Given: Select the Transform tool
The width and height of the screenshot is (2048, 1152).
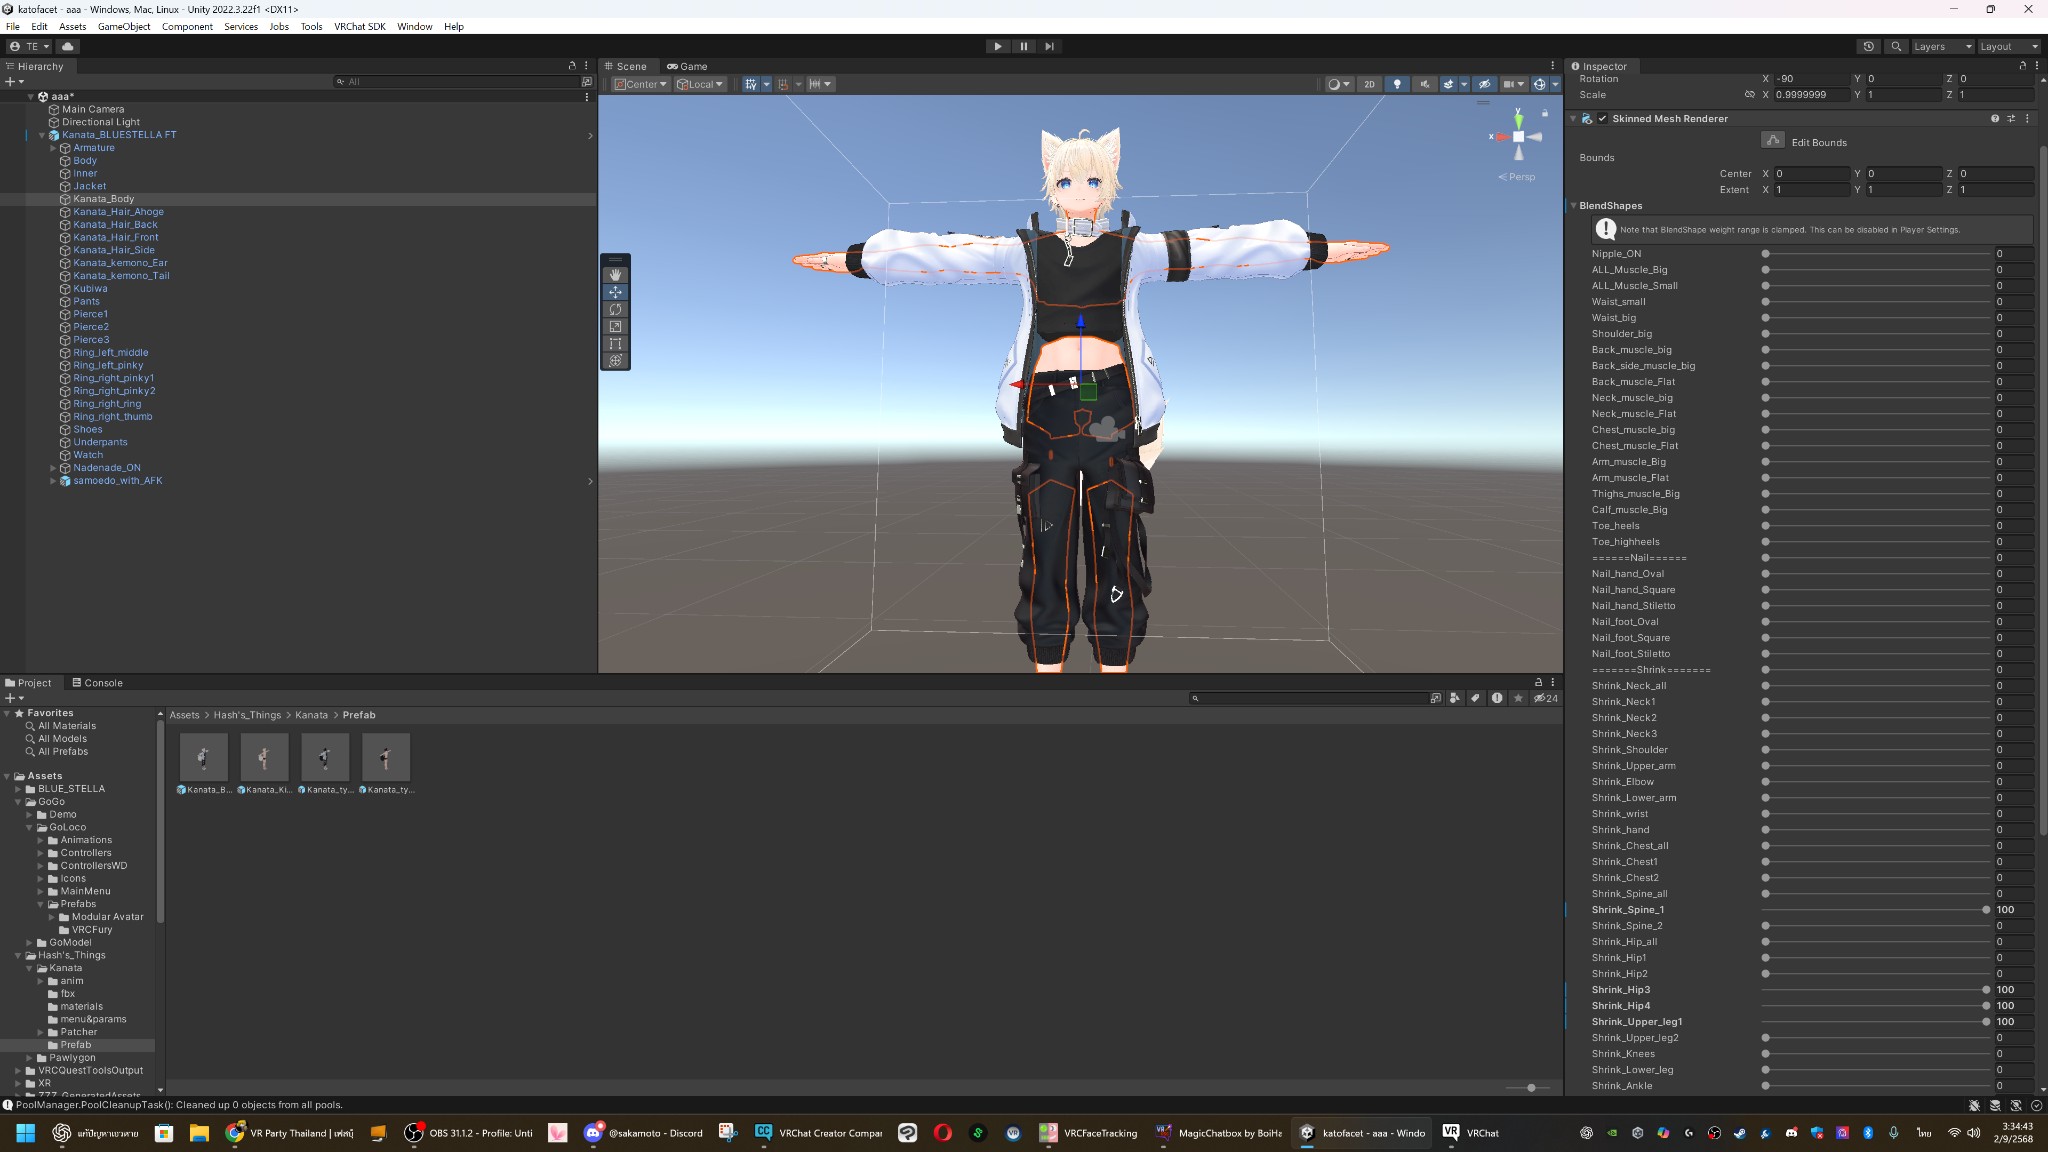Looking at the screenshot, I should tap(615, 360).
